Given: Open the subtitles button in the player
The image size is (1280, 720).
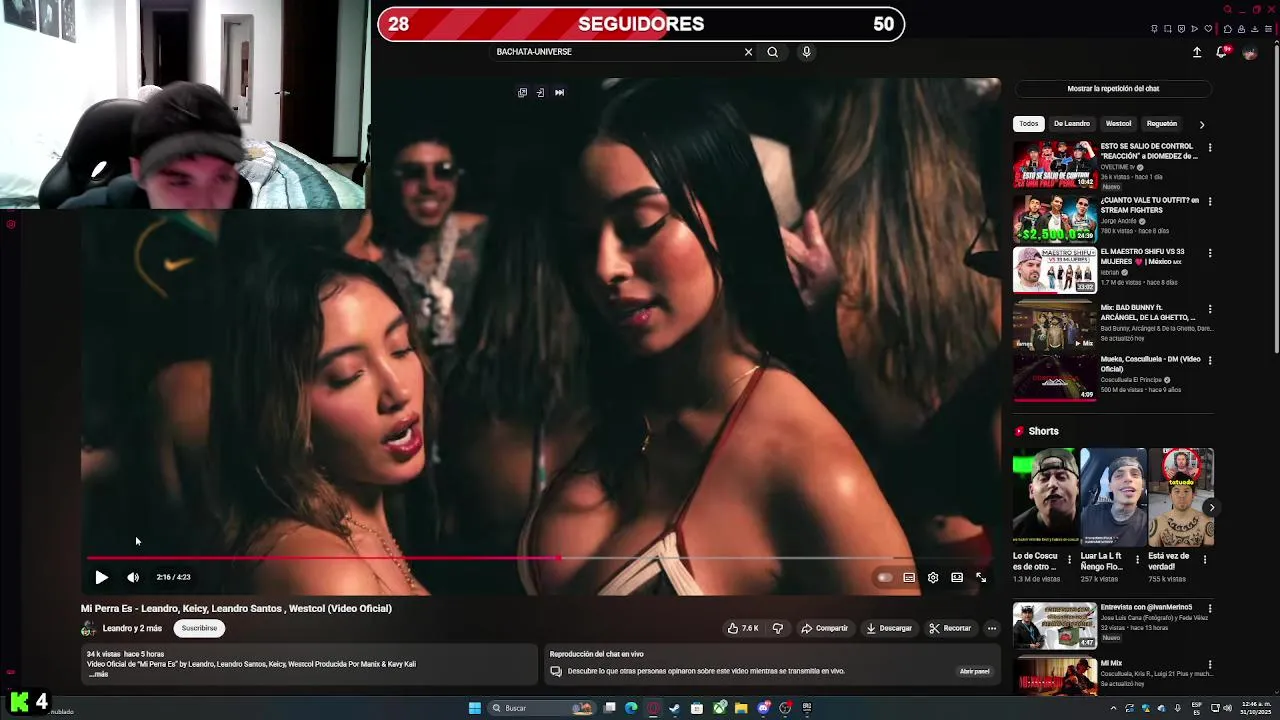Looking at the screenshot, I should [x=909, y=577].
